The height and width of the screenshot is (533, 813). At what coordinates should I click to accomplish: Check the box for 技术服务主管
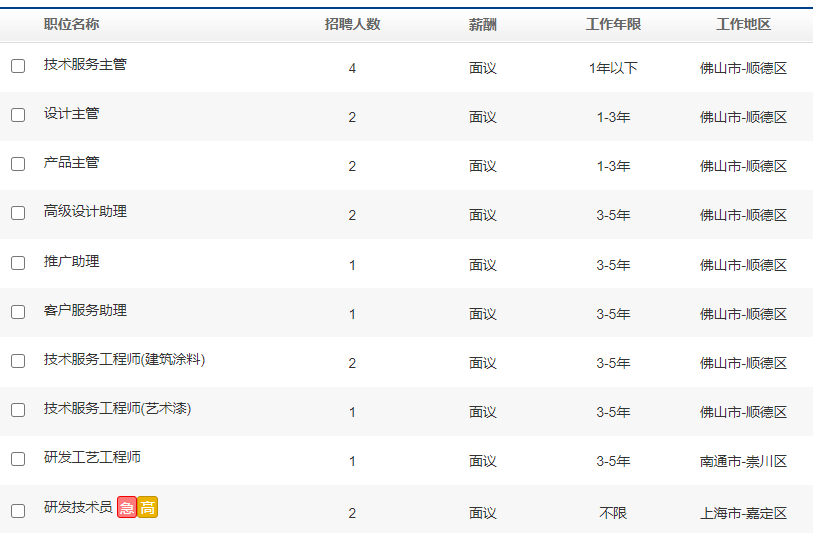18,66
